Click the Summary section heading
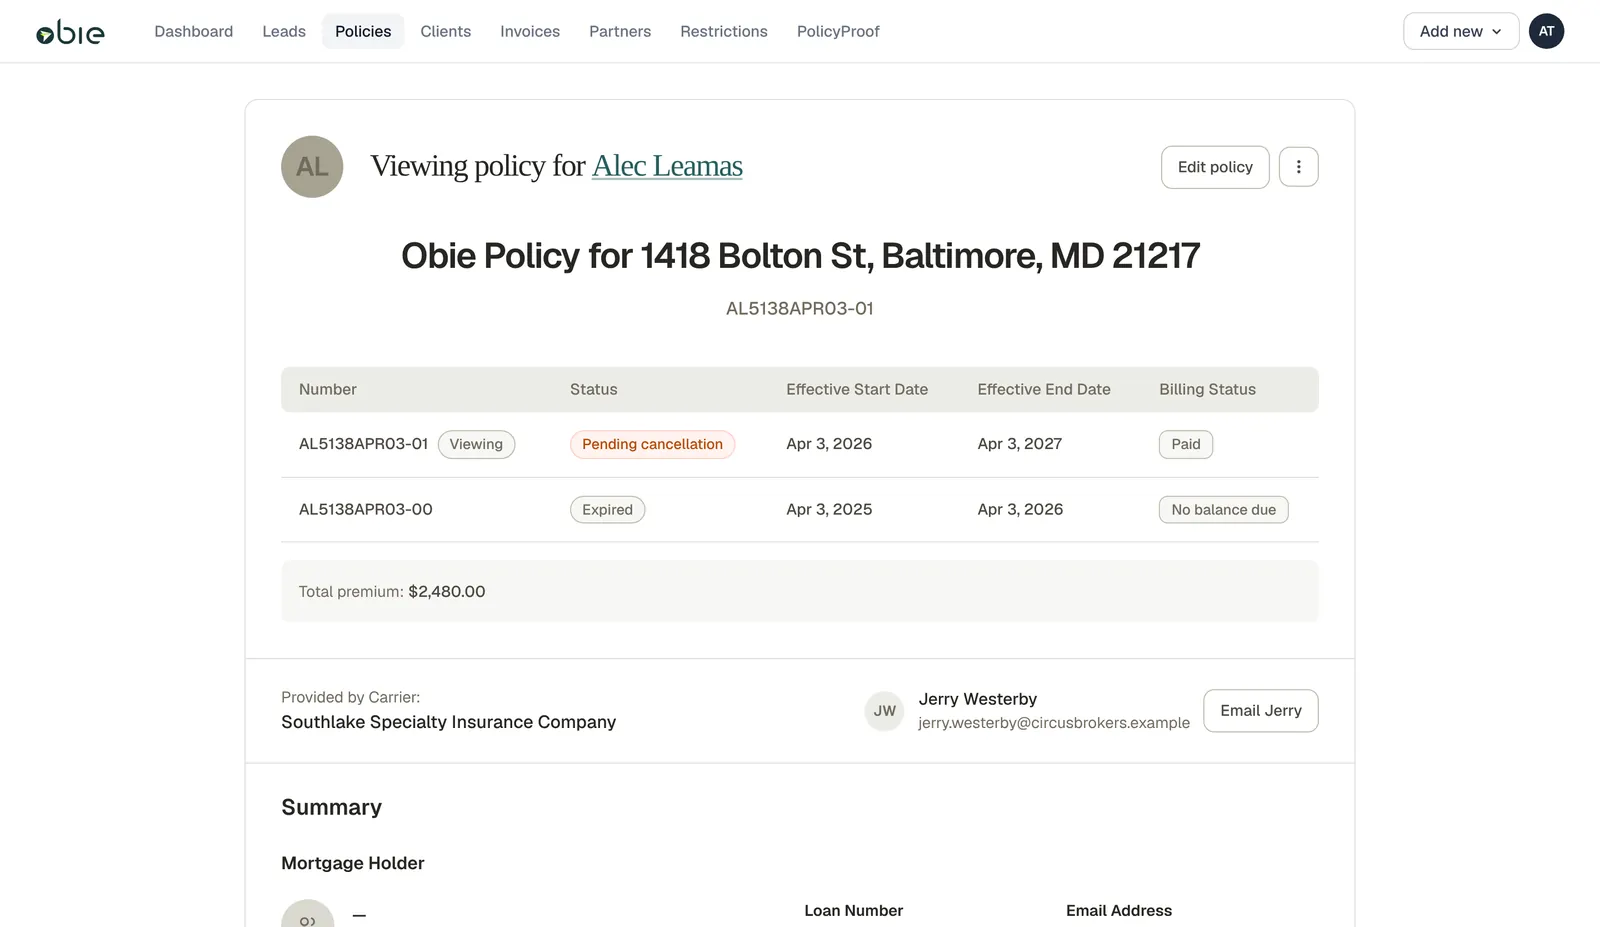 click(x=331, y=807)
